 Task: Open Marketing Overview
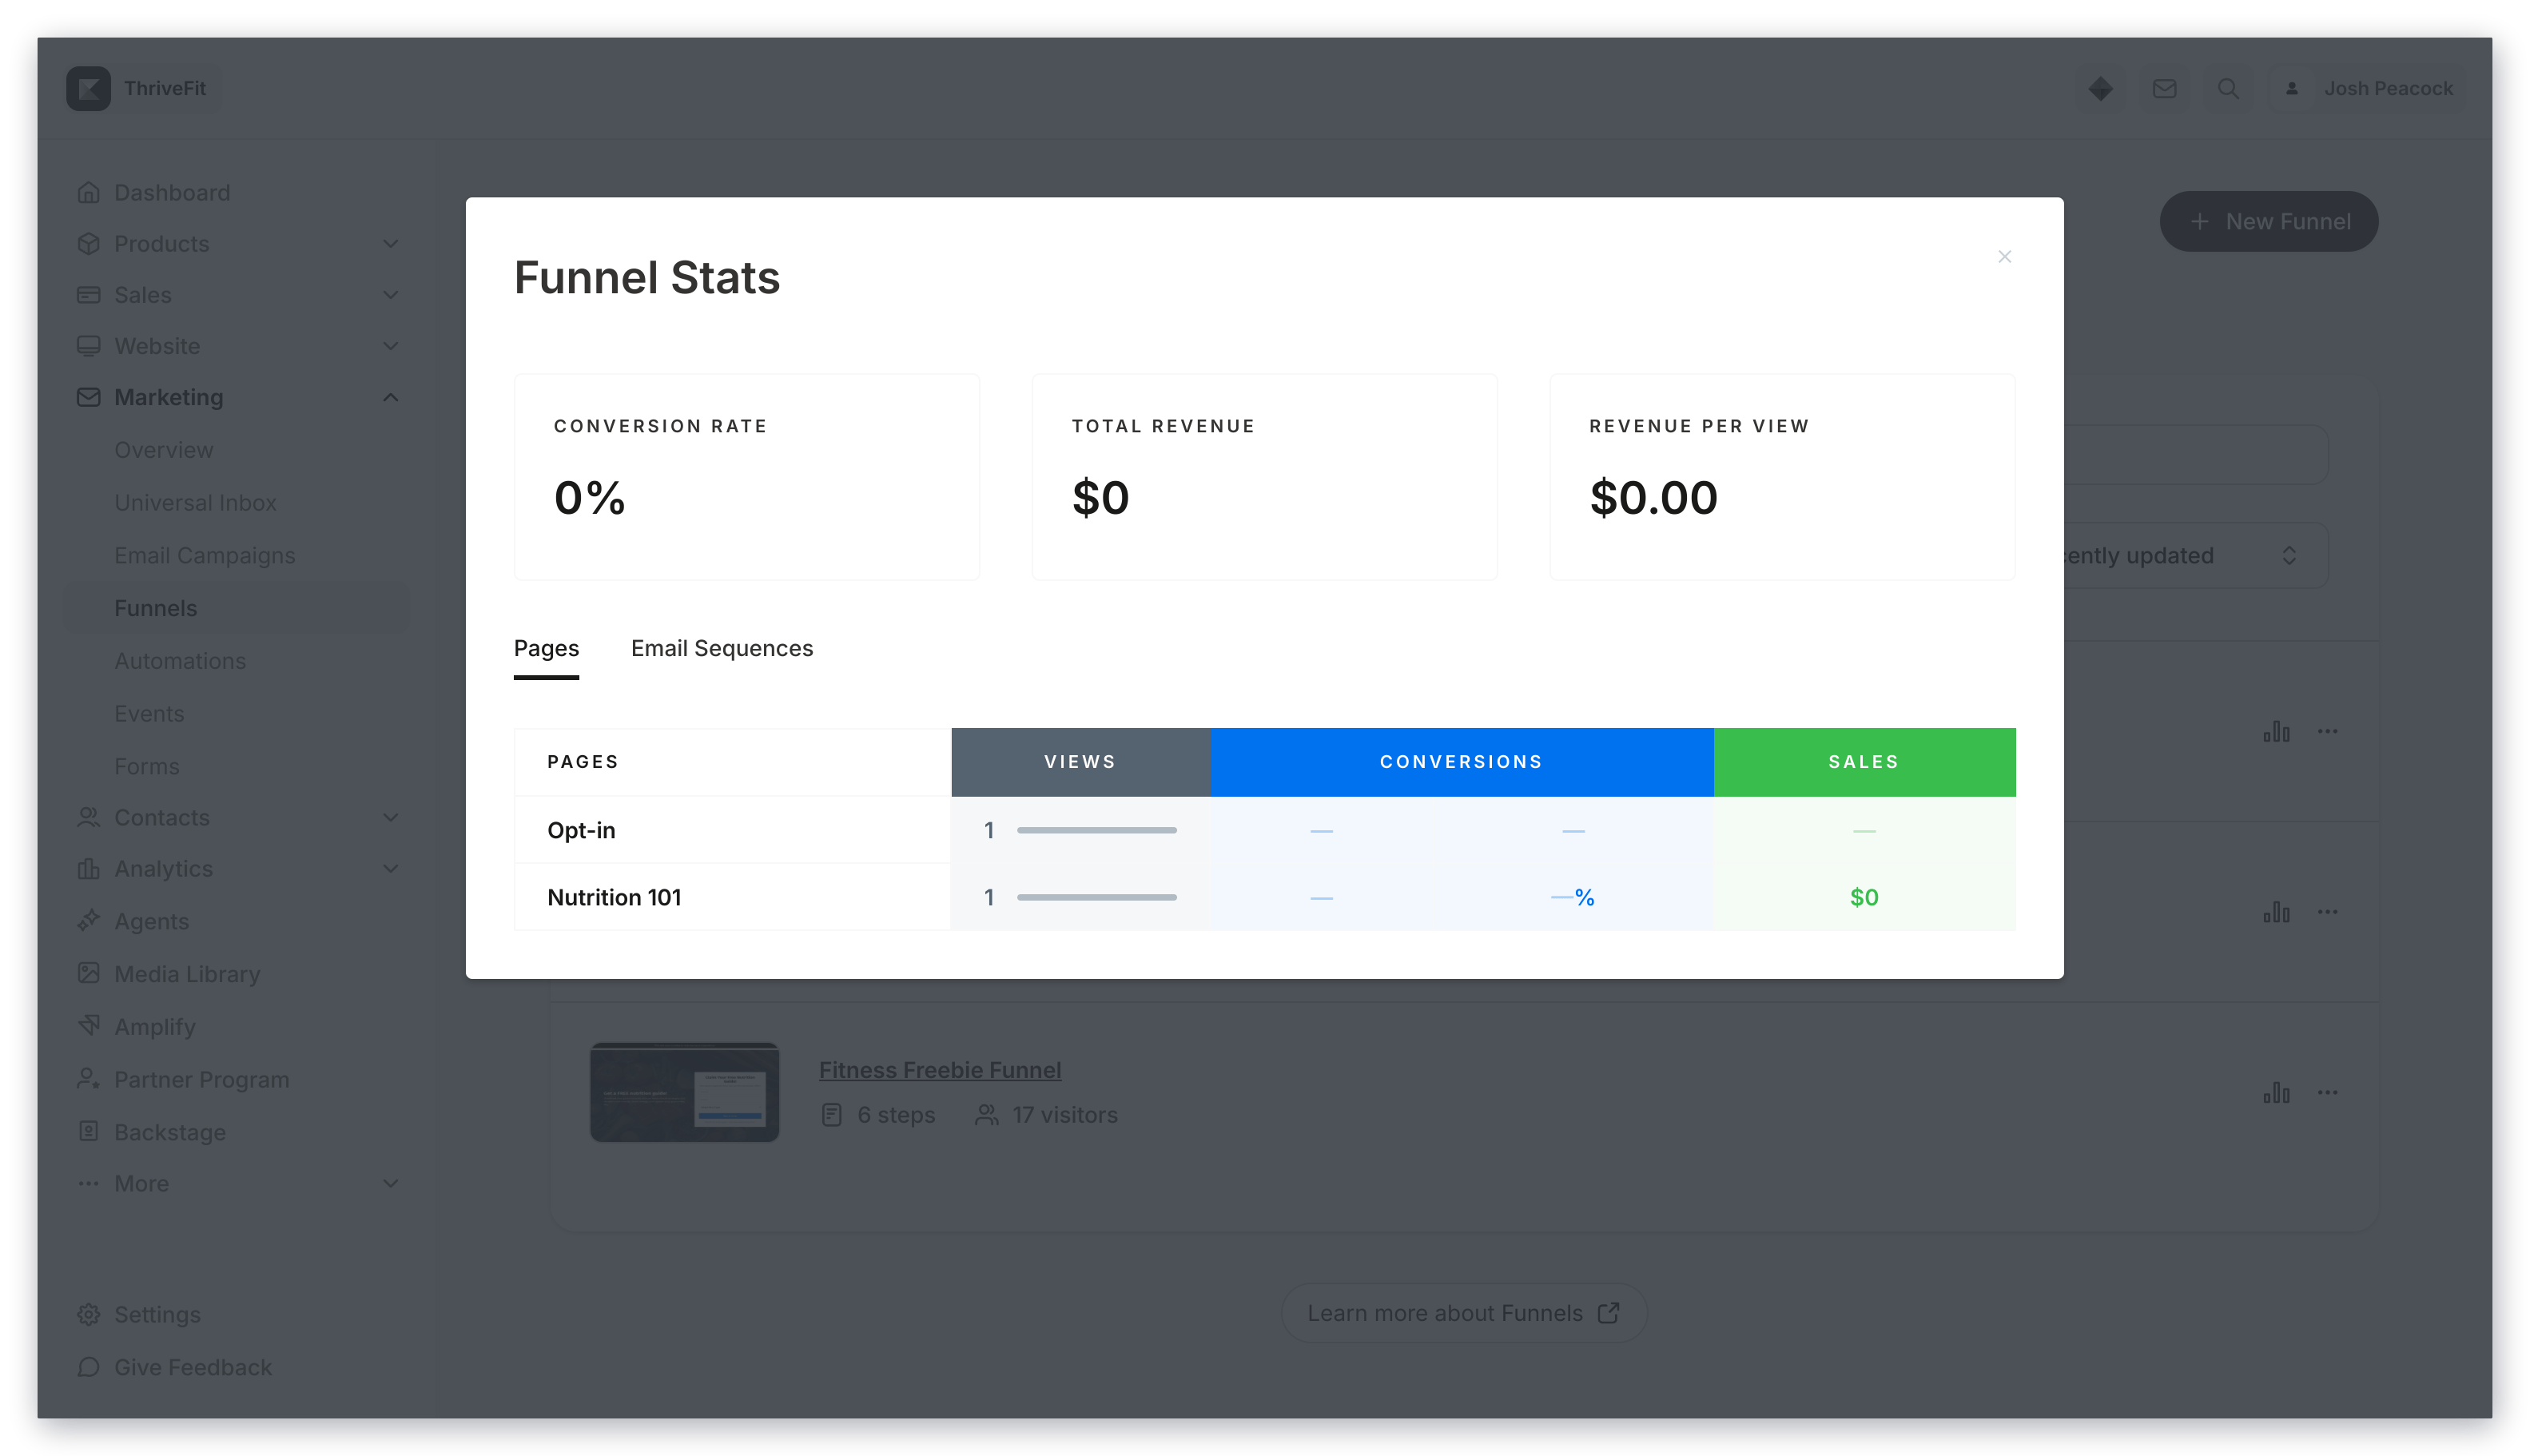163,450
